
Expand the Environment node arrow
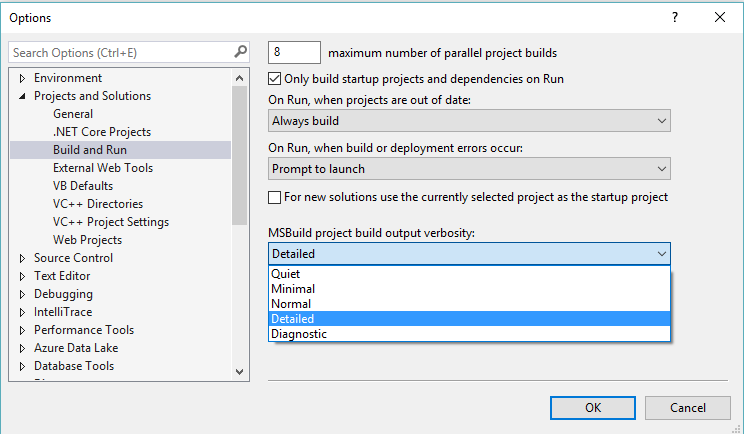[22, 78]
